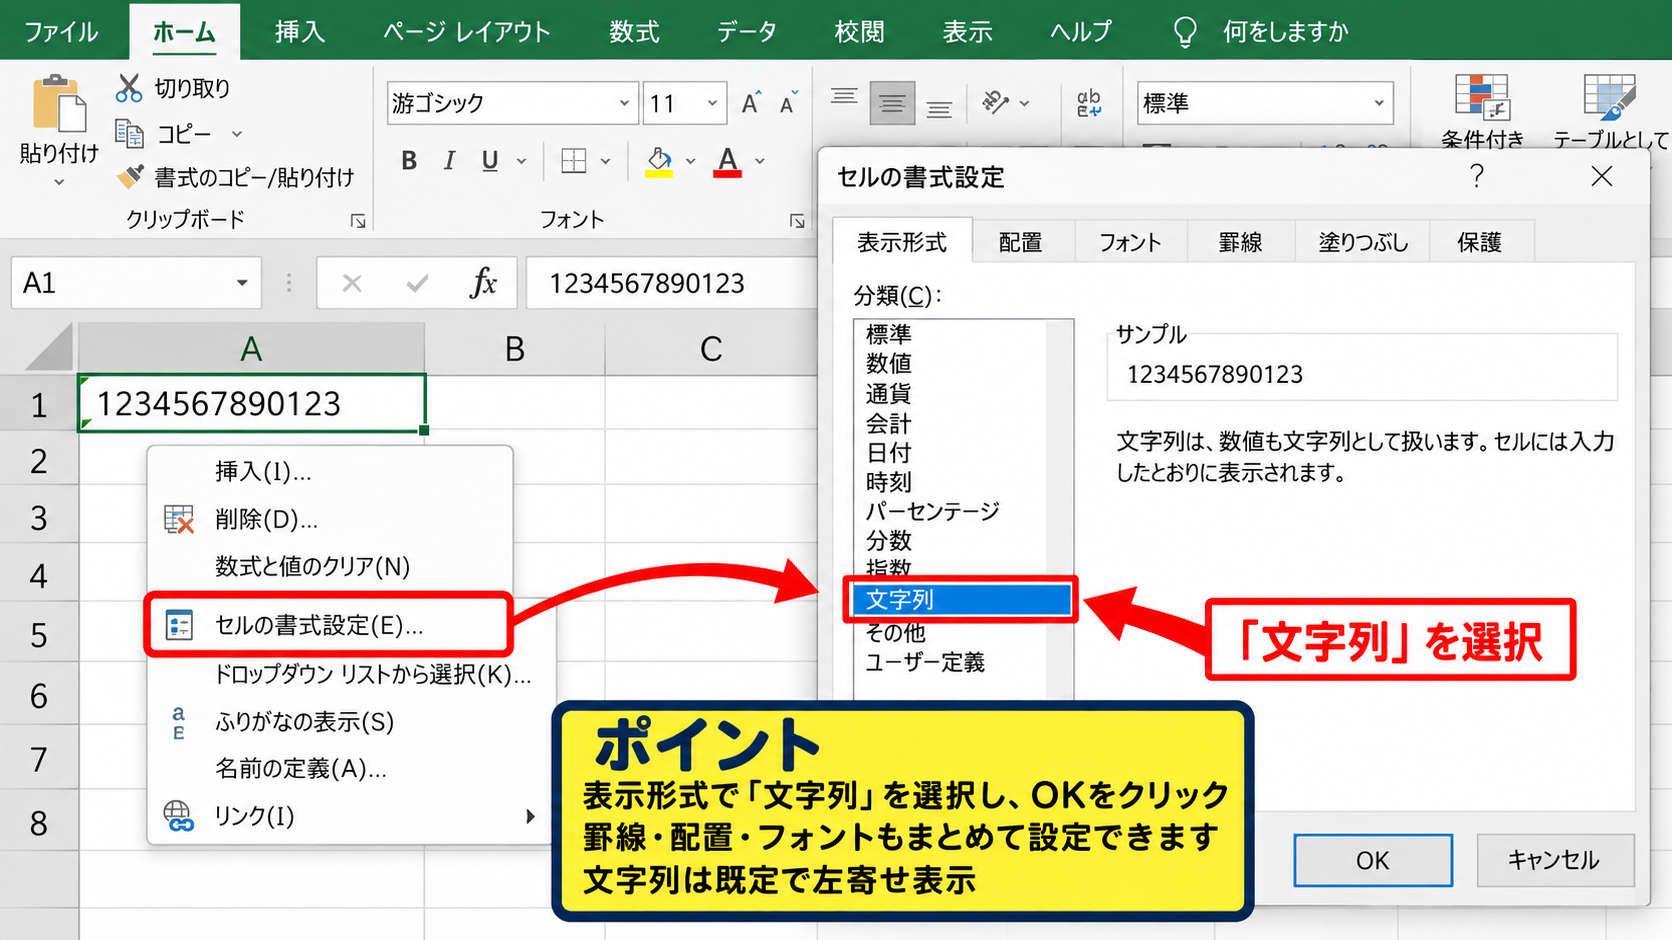Select 数値 in the category list

tap(889, 363)
